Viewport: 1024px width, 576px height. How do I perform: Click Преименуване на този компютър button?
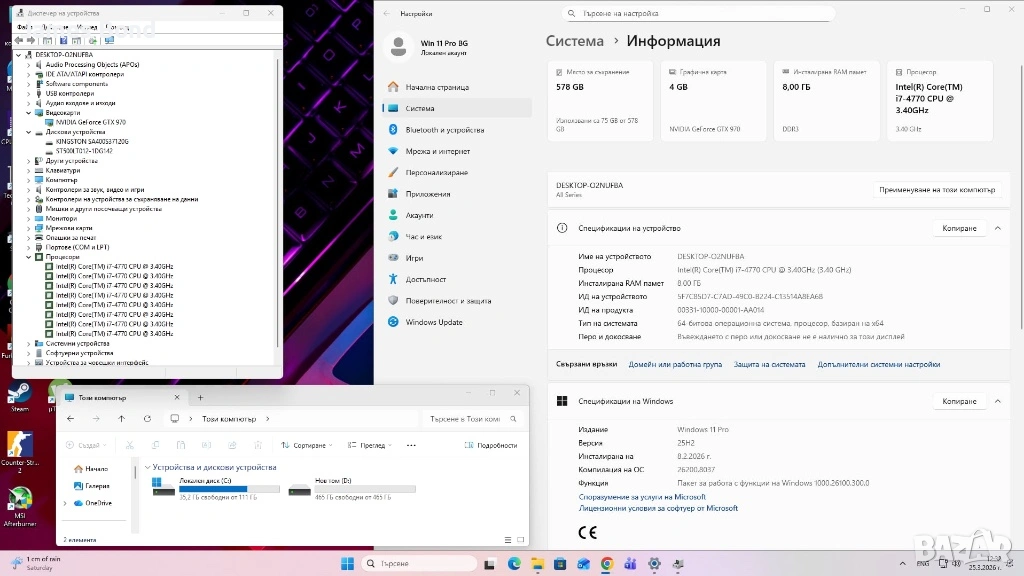pyautogui.click(x=936, y=189)
